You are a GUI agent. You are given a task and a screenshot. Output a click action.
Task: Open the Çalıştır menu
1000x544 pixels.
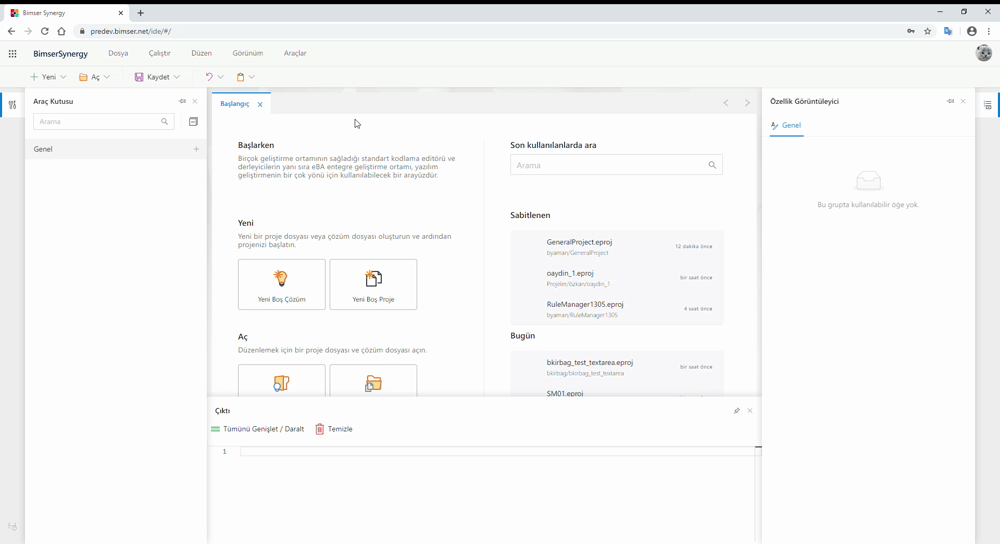coord(159,53)
